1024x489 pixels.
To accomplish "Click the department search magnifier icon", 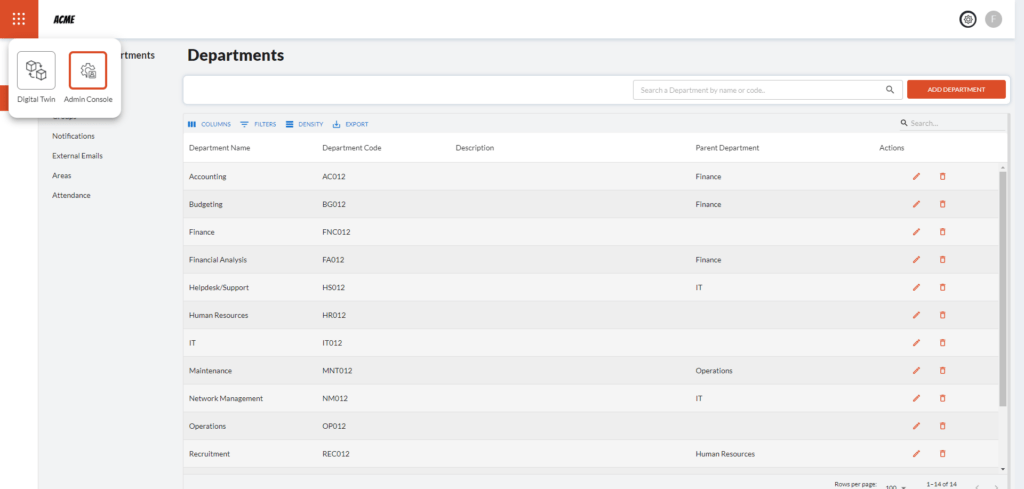I will [x=890, y=90].
